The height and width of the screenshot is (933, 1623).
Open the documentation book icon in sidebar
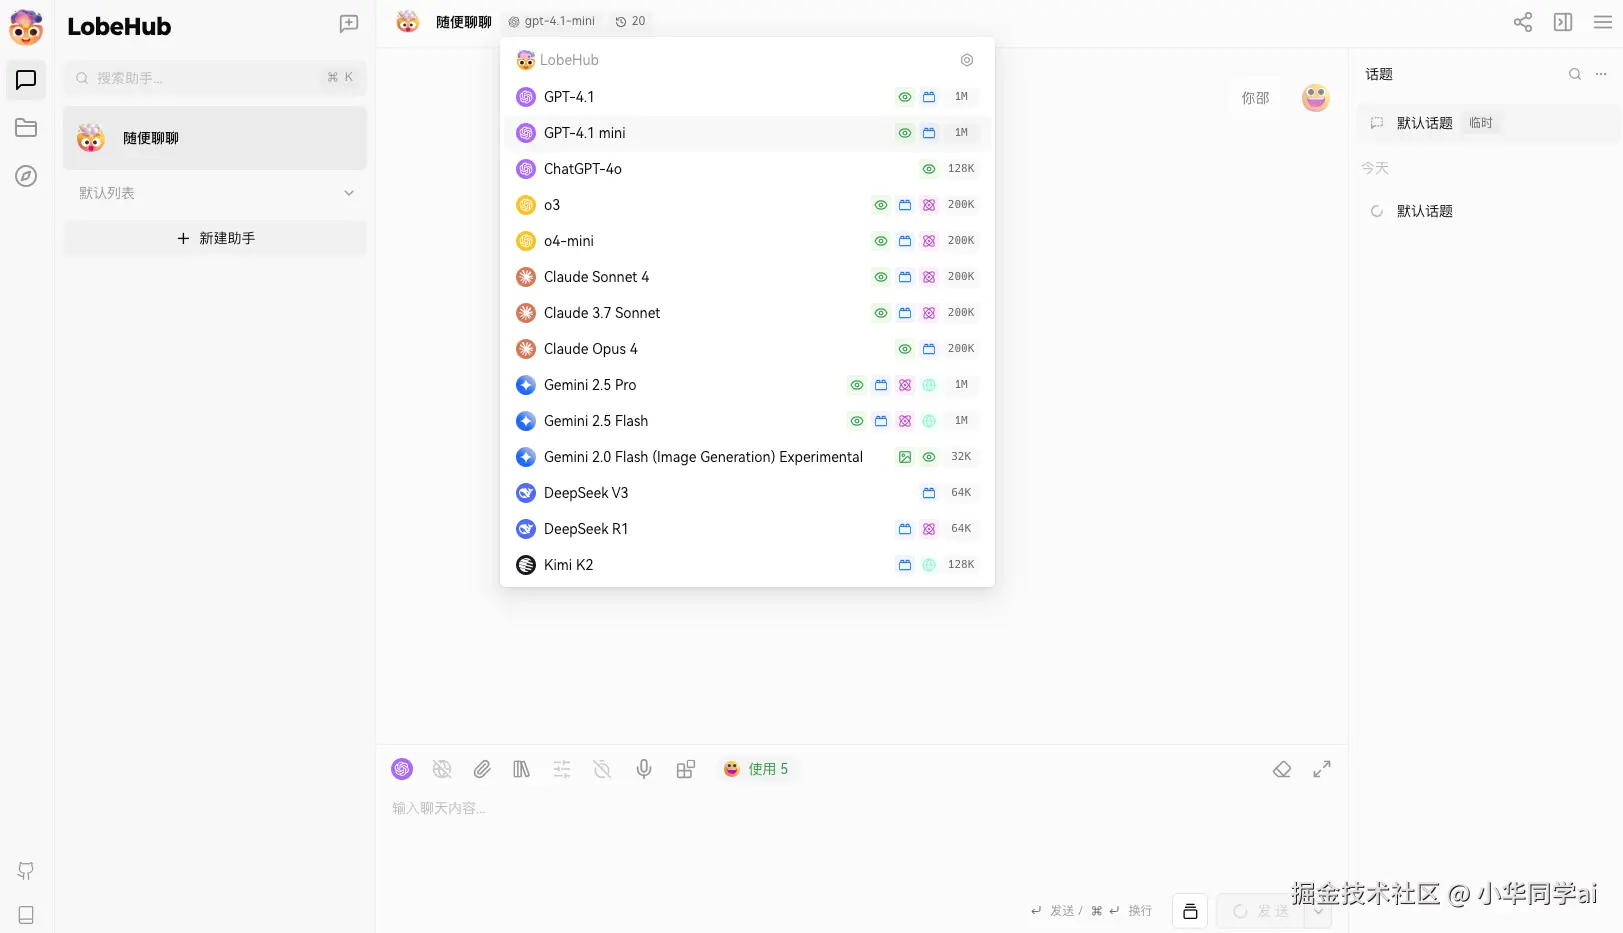[x=26, y=915]
